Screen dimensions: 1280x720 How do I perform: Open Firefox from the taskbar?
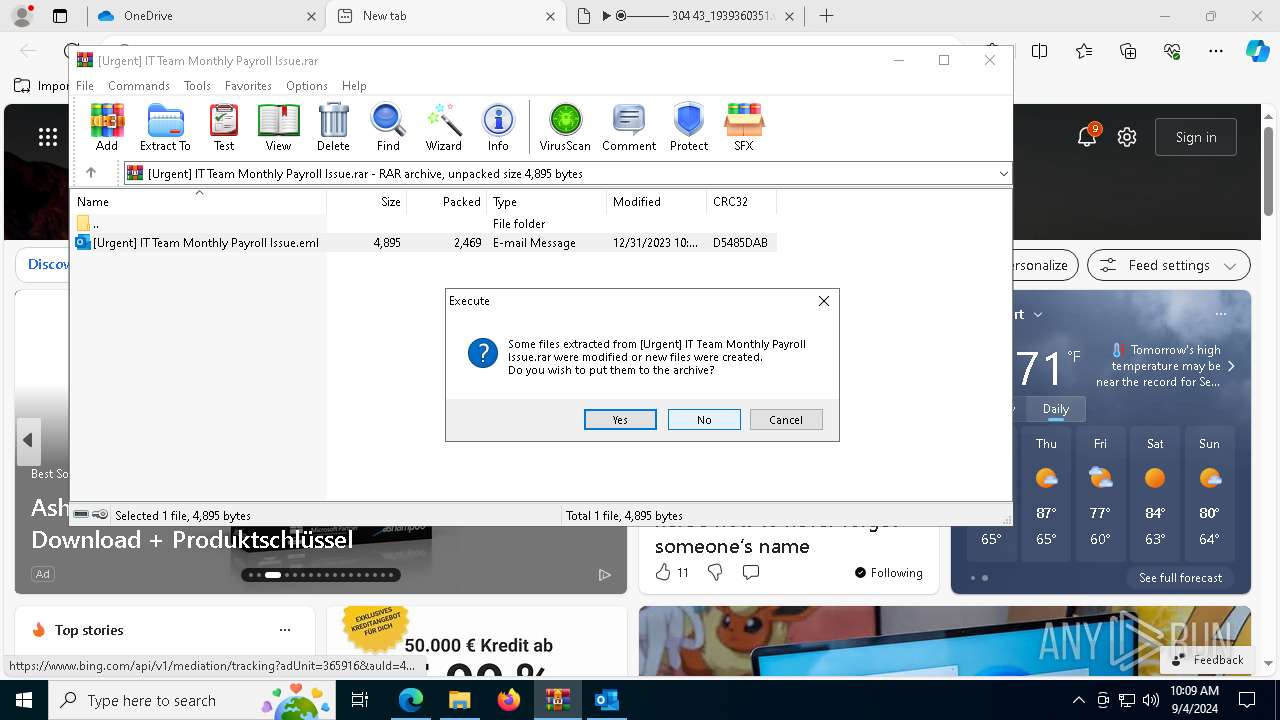click(508, 700)
